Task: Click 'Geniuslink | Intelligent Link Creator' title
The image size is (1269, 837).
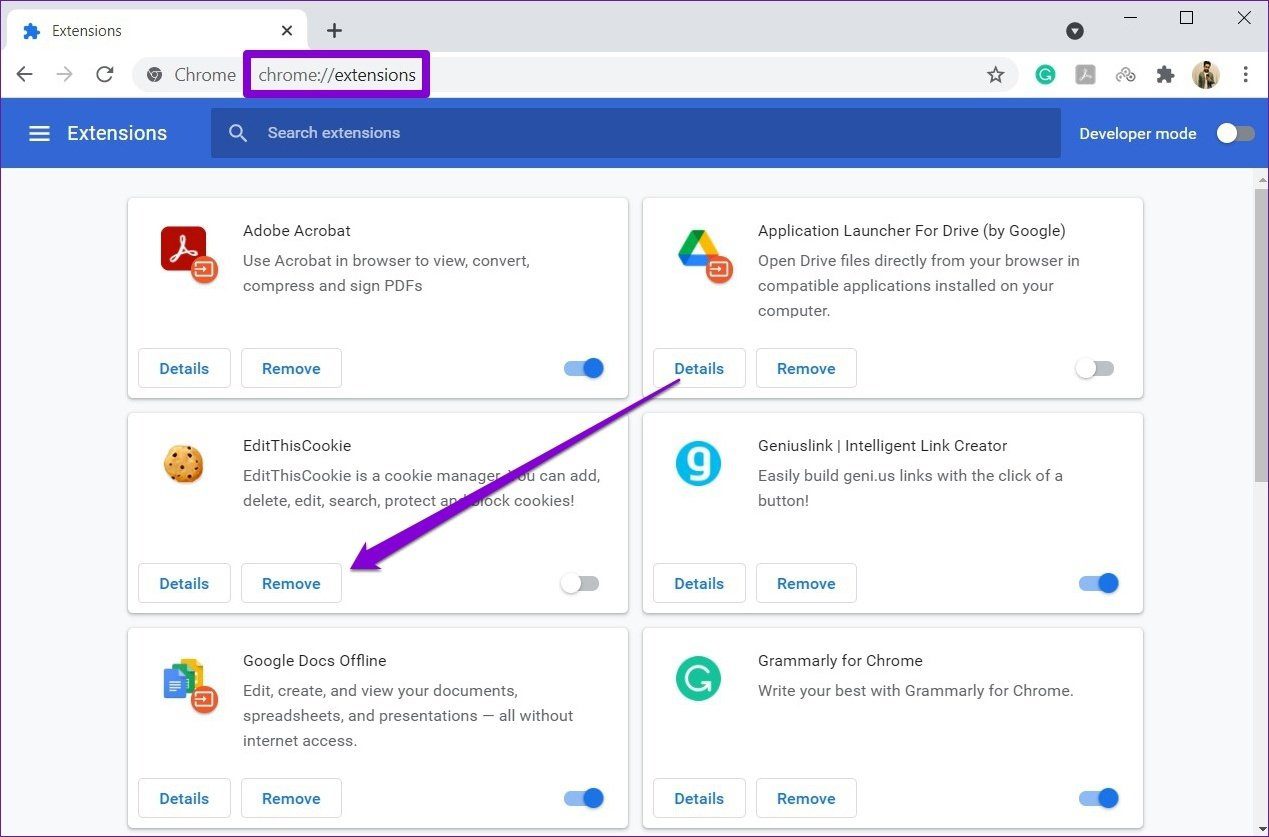Action: (x=882, y=445)
